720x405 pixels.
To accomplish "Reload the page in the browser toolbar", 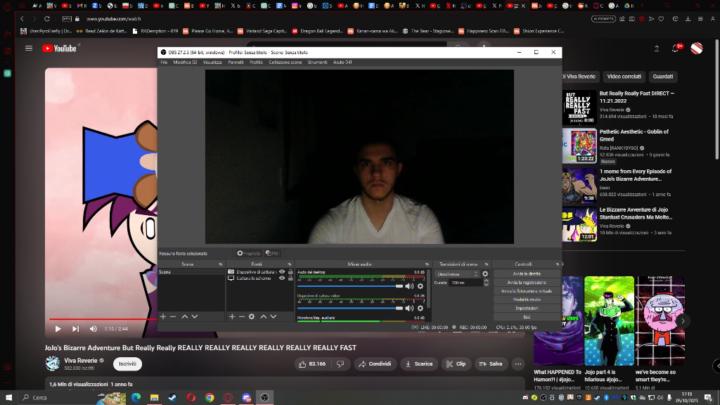I will click(x=47, y=19).
